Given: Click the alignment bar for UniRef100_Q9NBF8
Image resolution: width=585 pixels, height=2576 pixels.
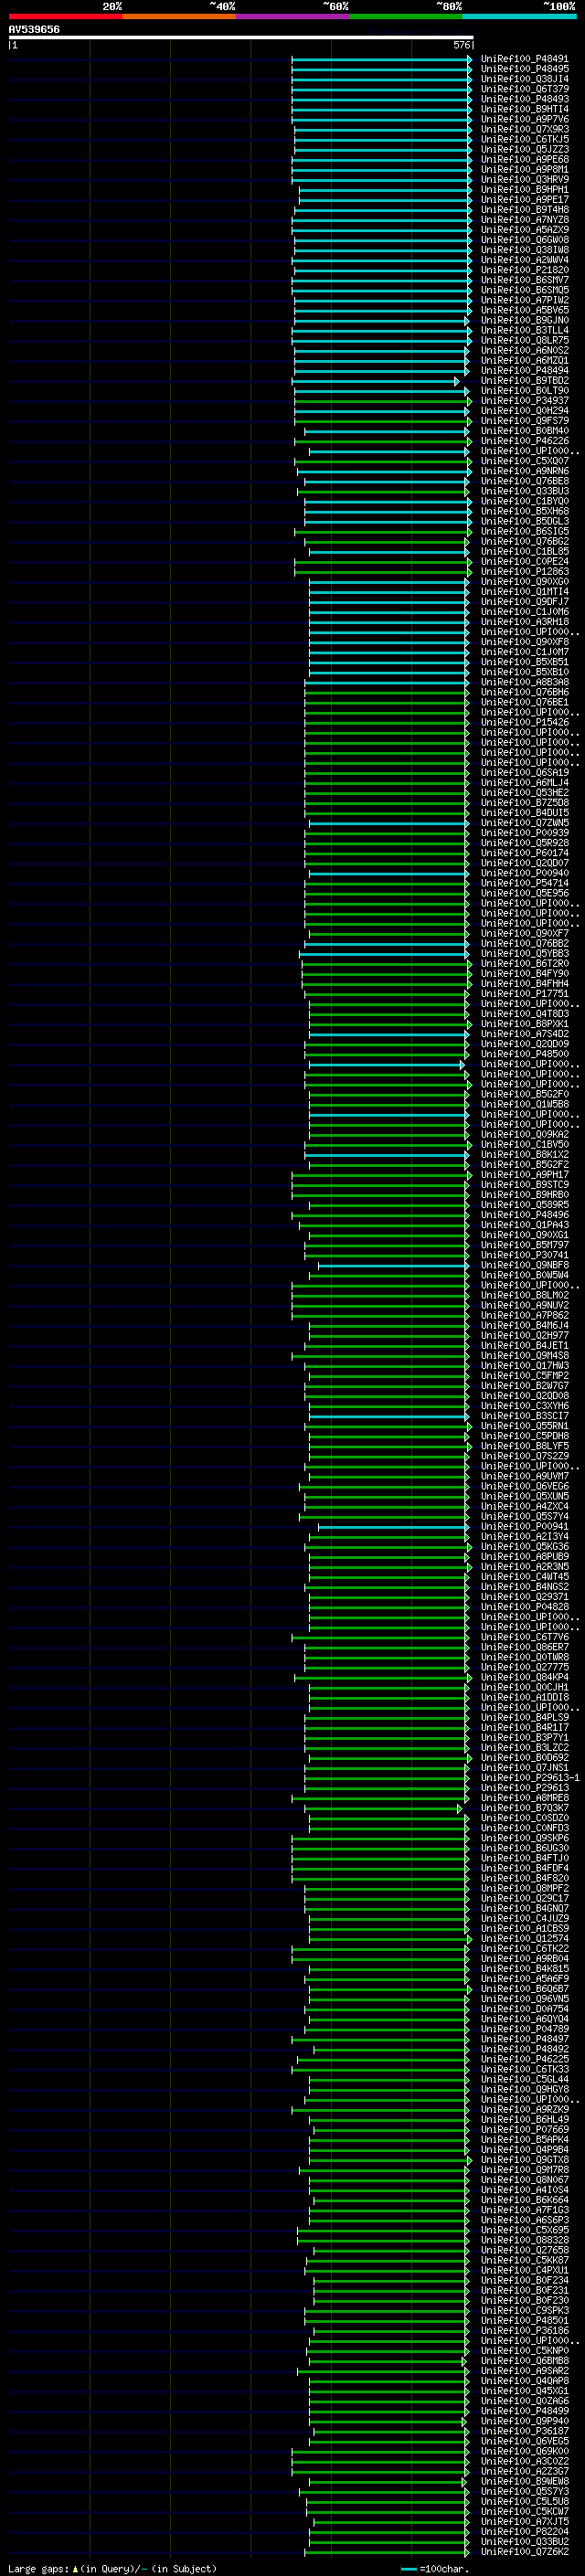Looking at the screenshot, I should point(393,1266).
